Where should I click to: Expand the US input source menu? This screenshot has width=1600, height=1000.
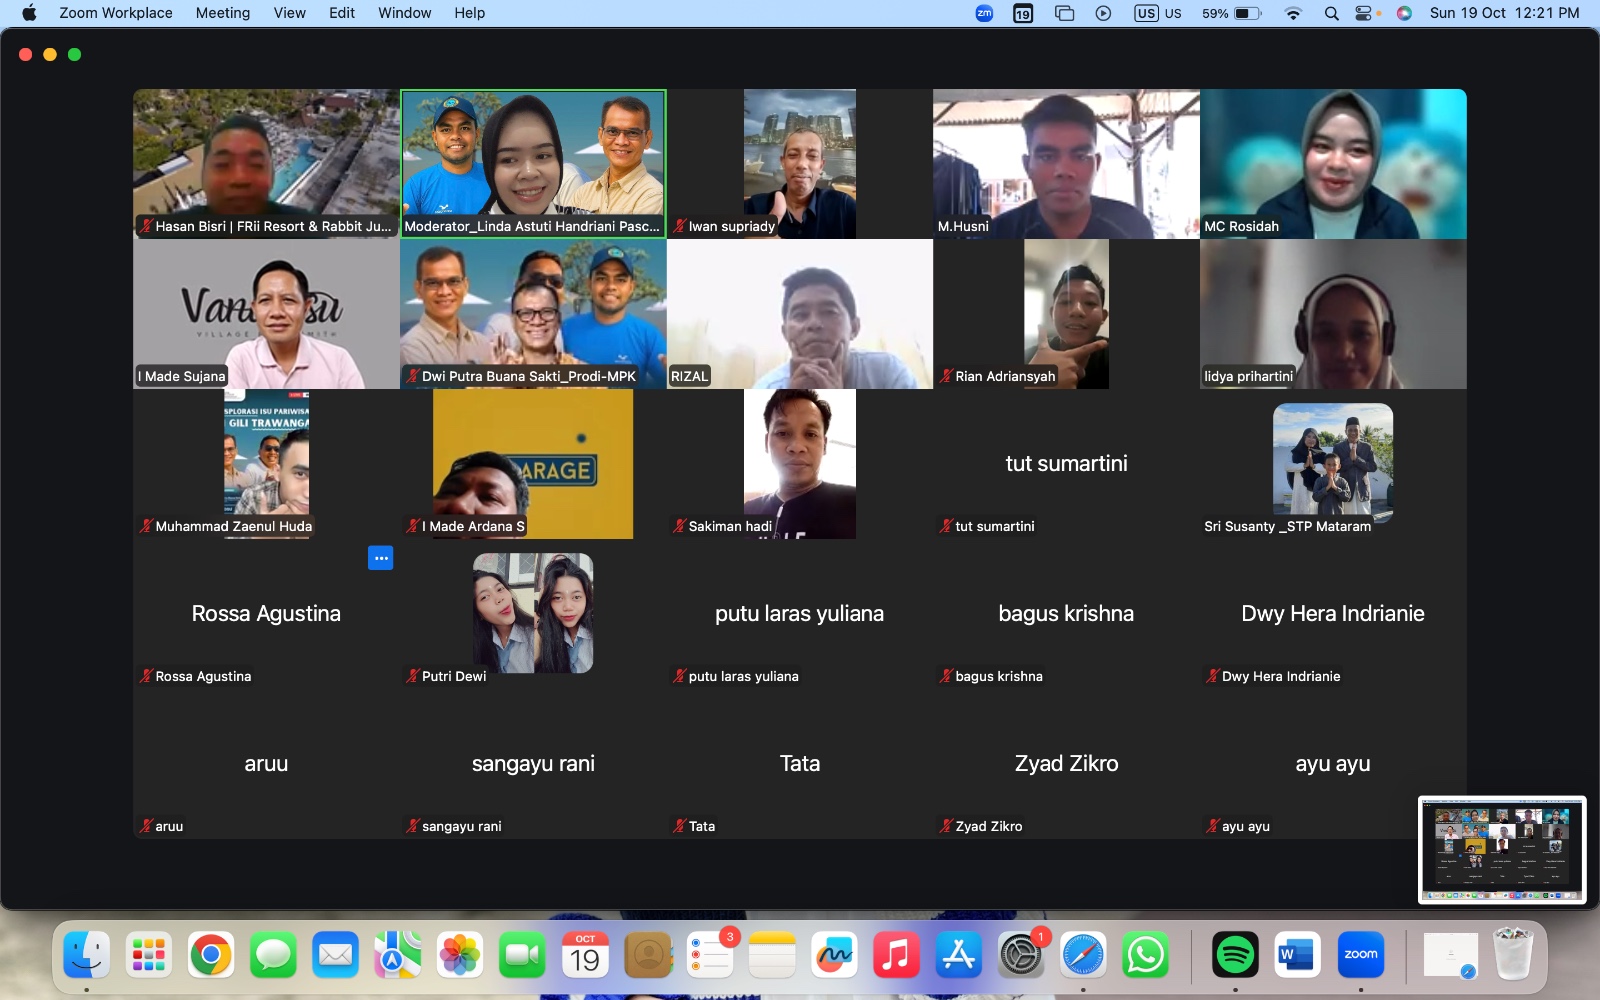pos(1158,13)
